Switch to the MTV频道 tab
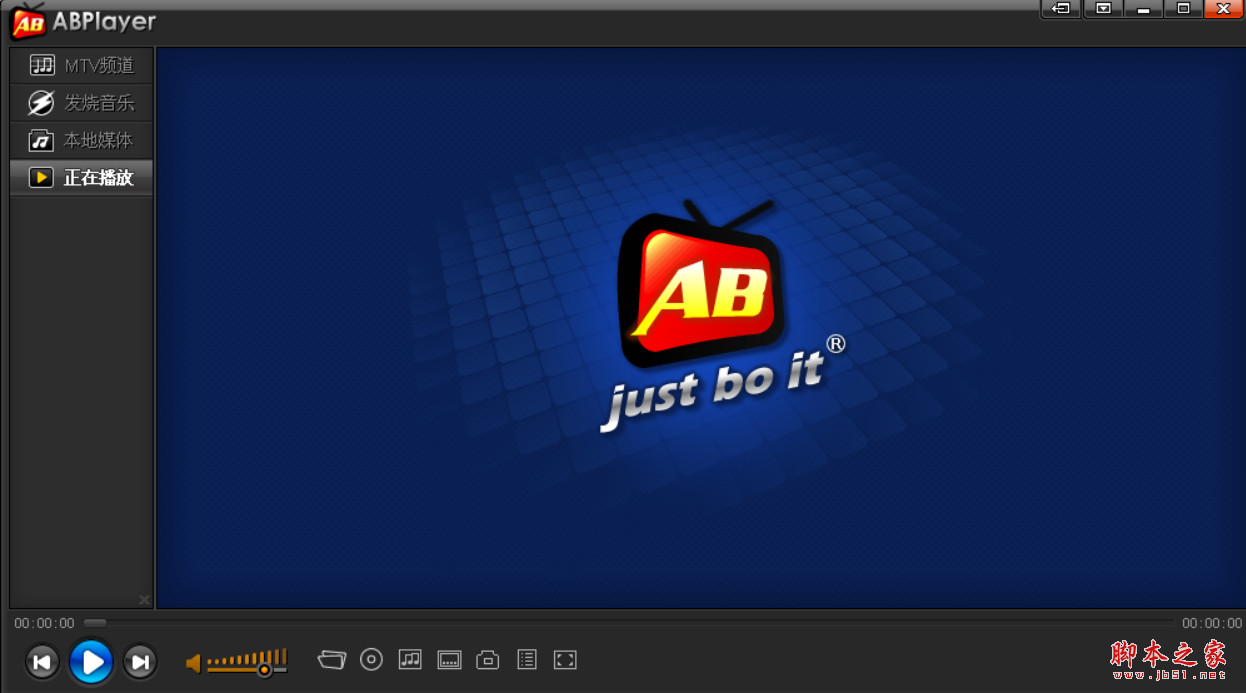 (80, 64)
